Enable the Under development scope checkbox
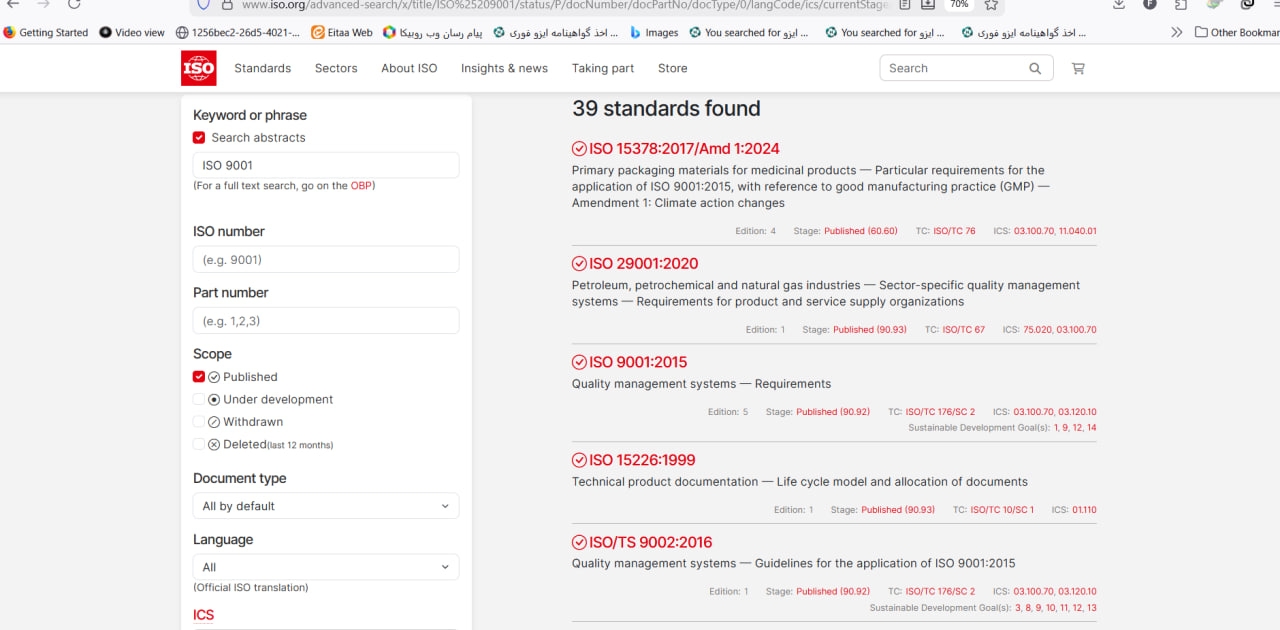The width and height of the screenshot is (1280, 630). (x=199, y=399)
